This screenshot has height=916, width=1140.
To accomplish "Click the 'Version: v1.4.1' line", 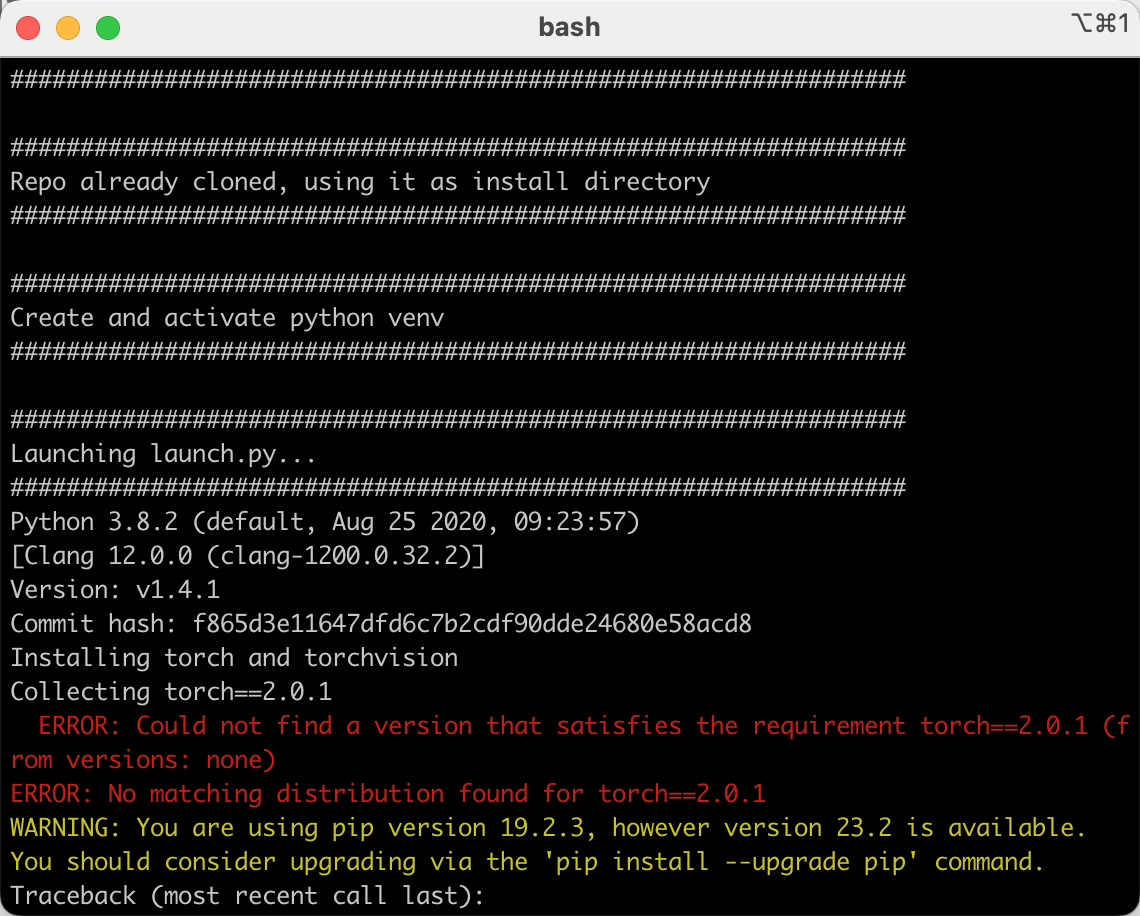I will click(x=115, y=590).
